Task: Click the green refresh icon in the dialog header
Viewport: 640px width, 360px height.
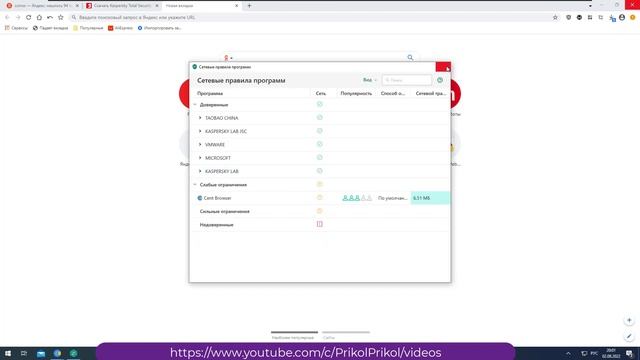Action: [440, 80]
